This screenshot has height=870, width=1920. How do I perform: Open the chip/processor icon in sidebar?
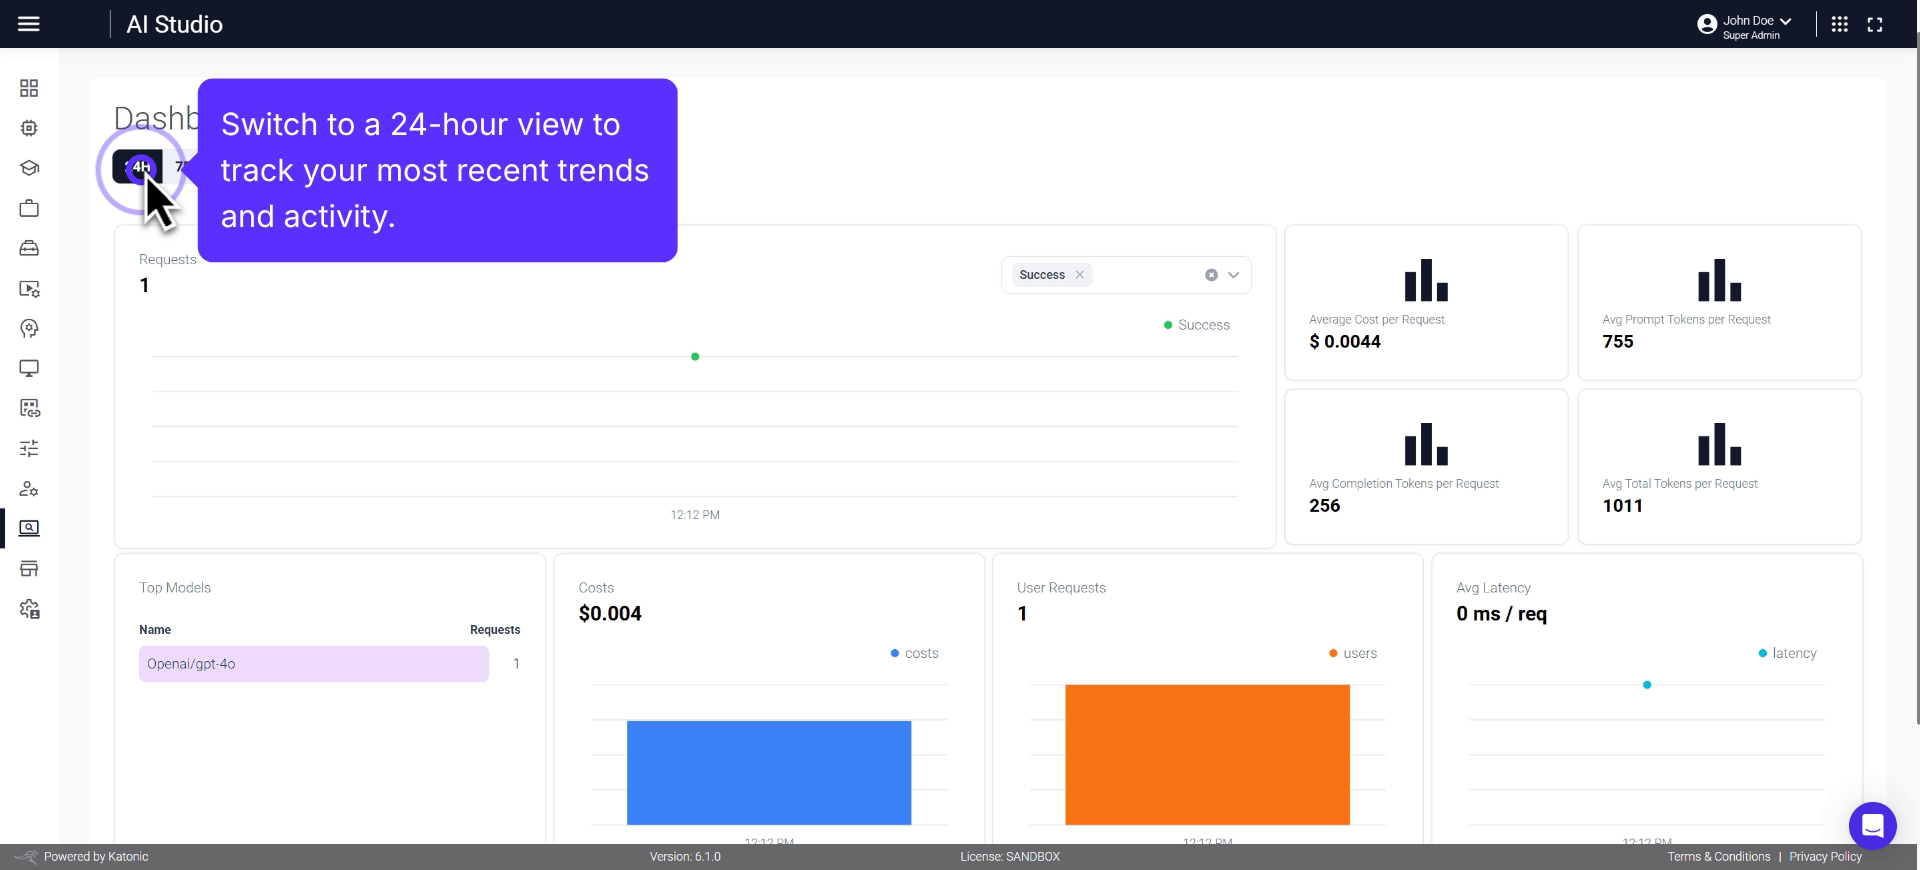[29, 129]
